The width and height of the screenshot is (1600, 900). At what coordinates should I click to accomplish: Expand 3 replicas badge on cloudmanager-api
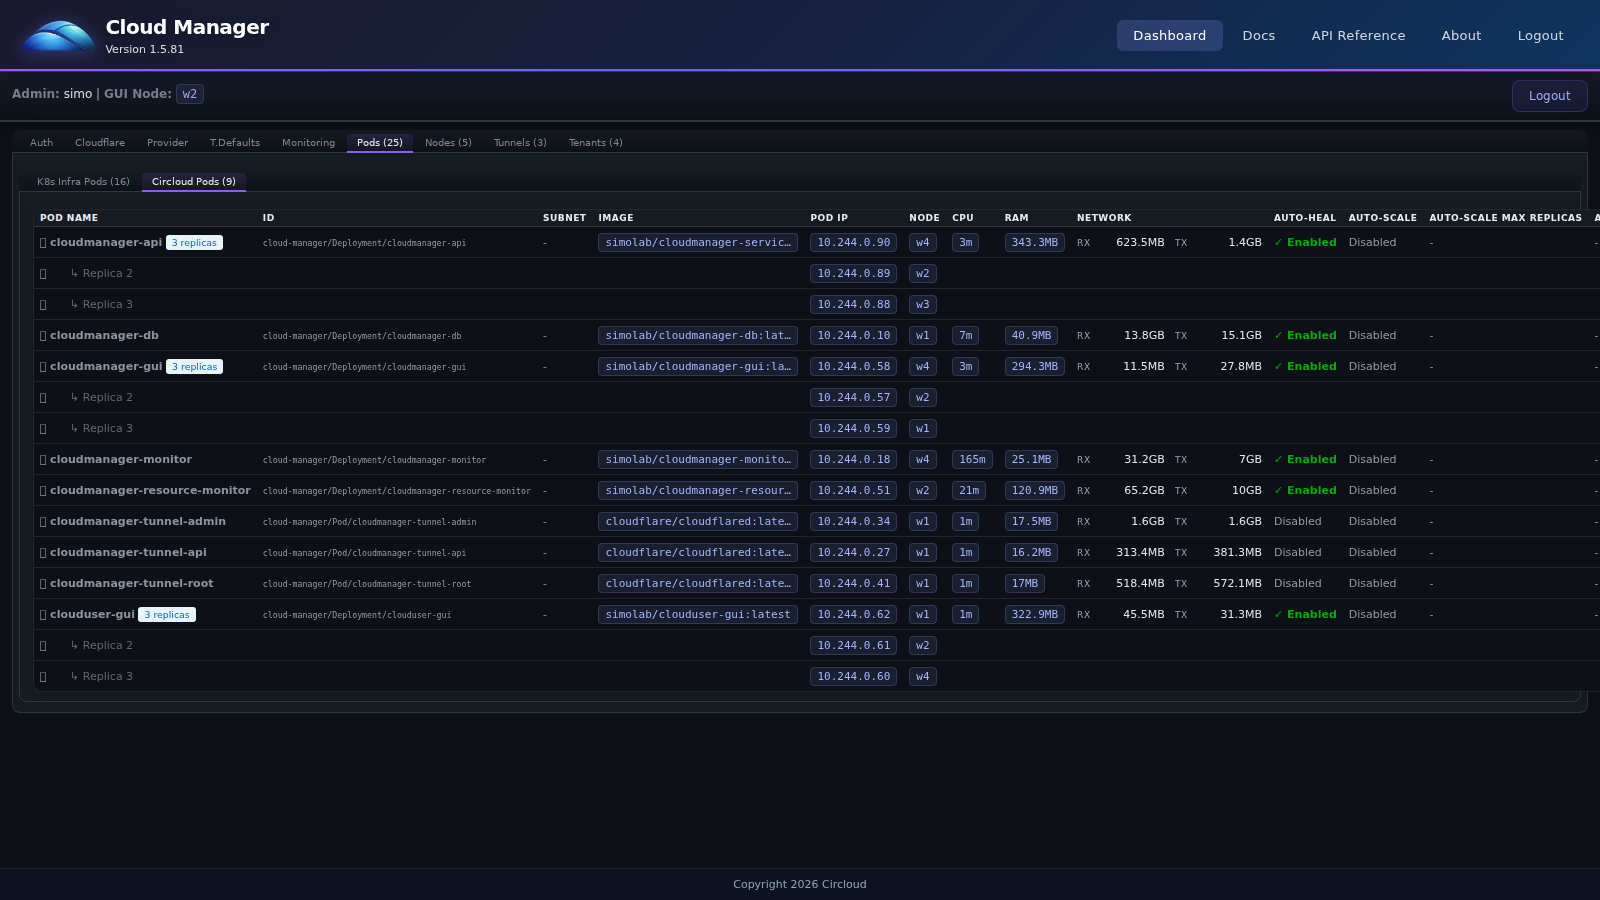(x=194, y=242)
